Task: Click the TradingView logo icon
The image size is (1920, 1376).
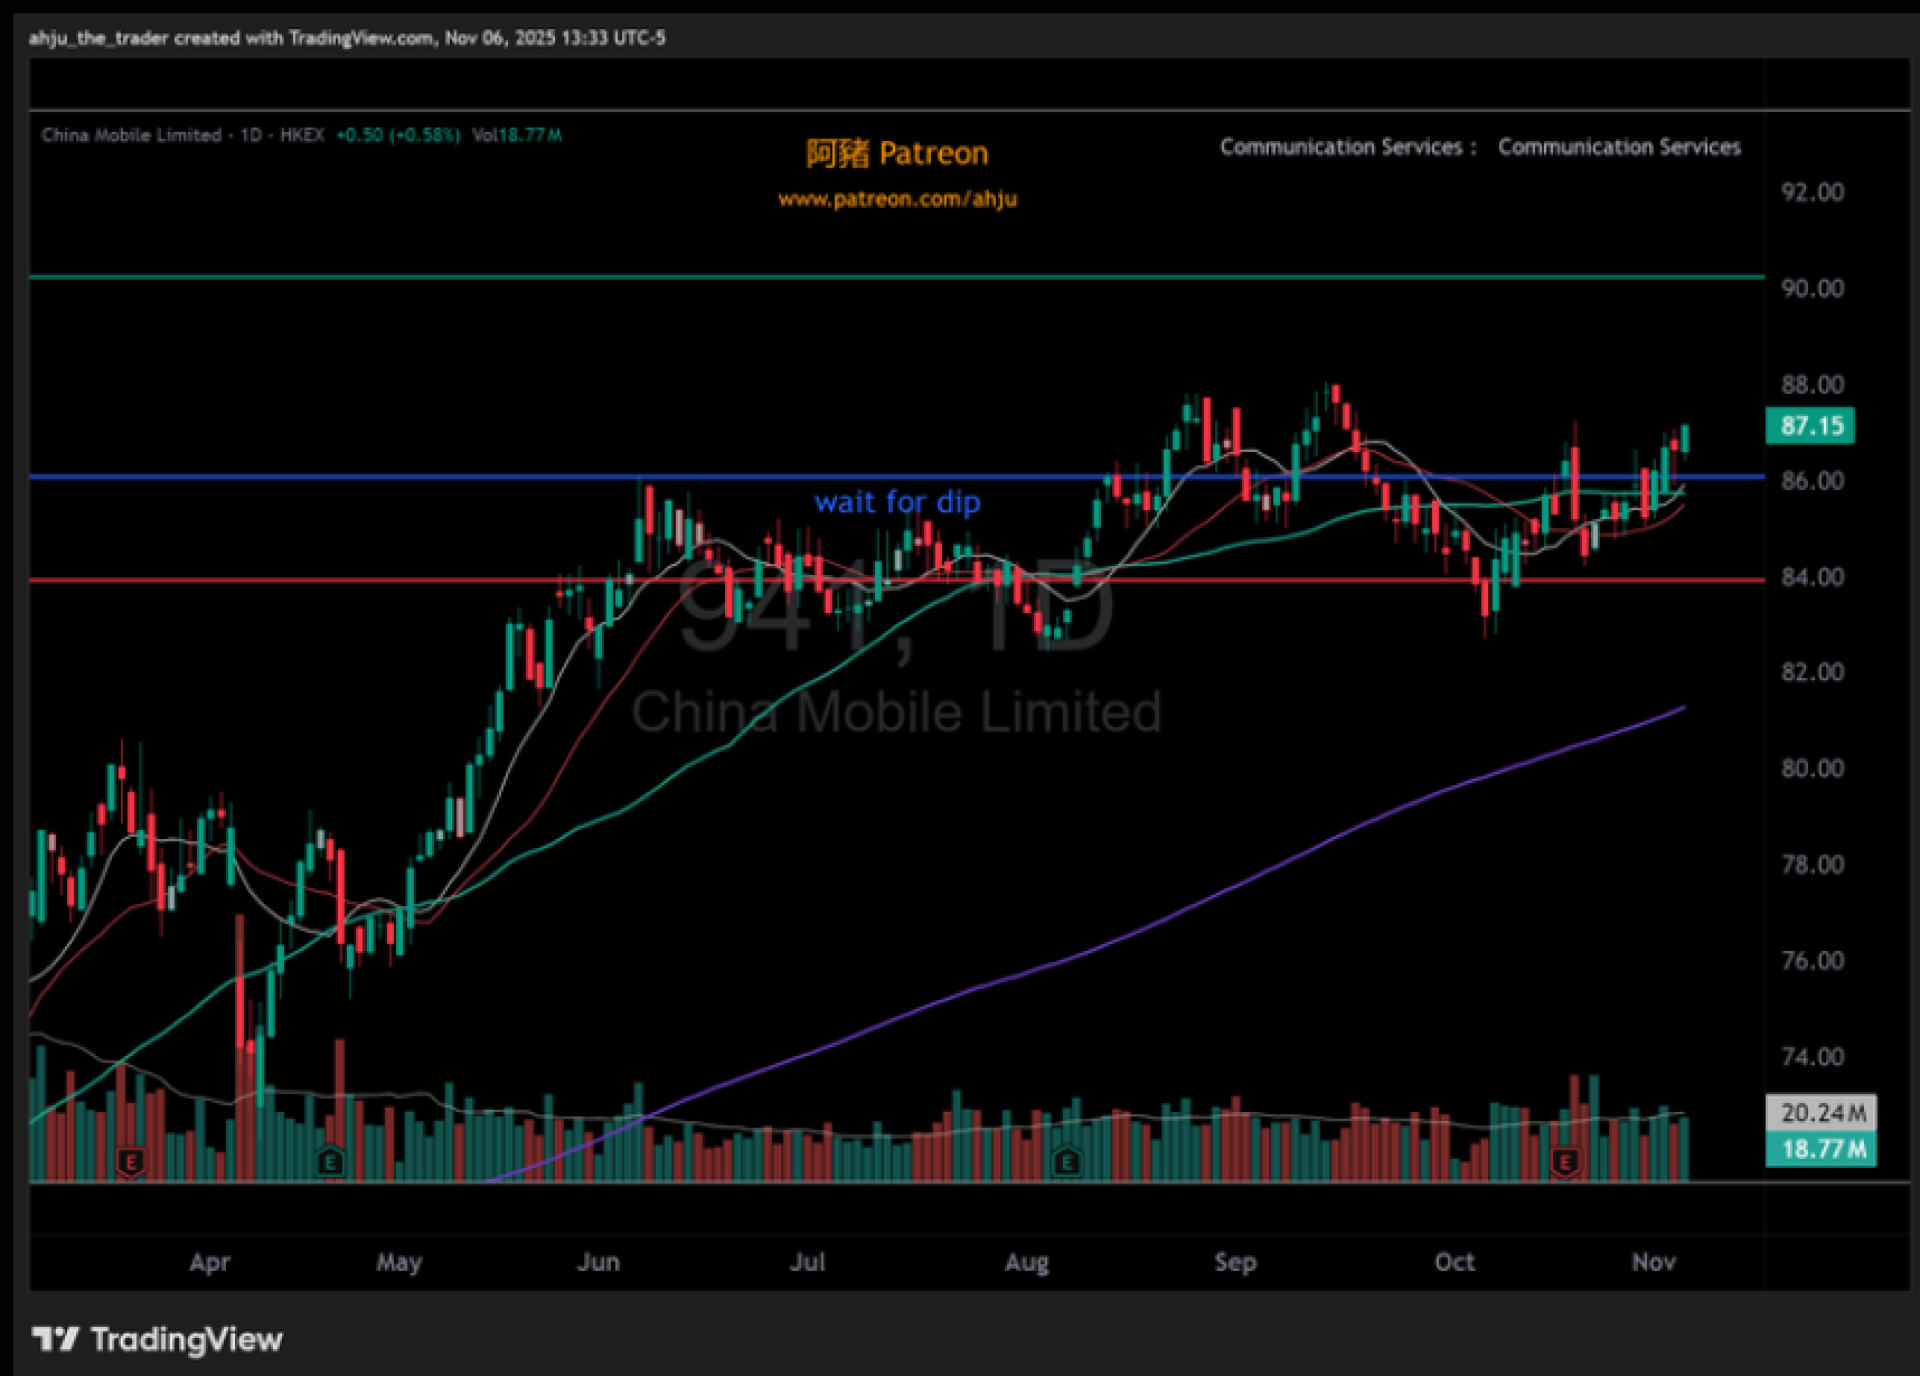Action: click(54, 1338)
